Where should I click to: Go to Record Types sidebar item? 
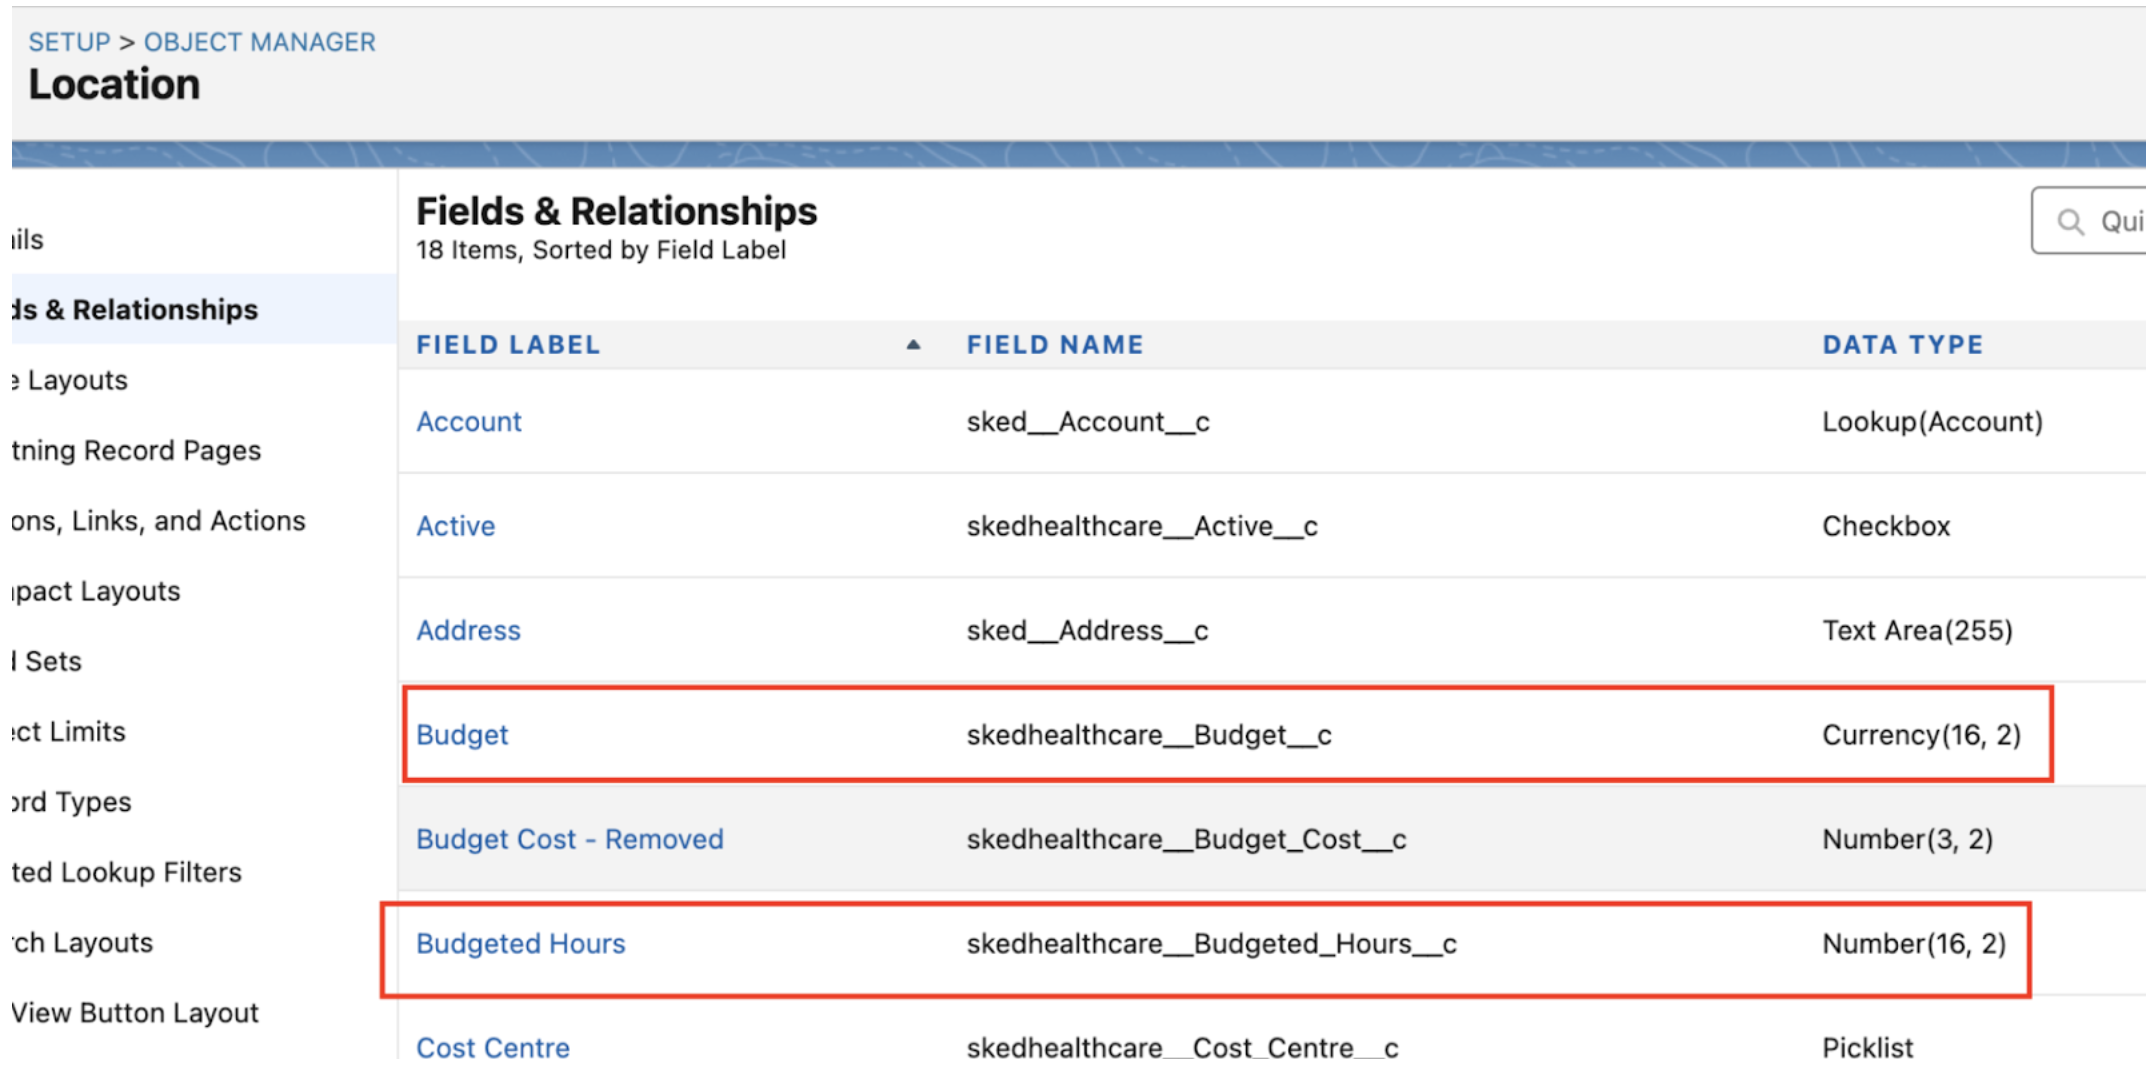click(72, 802)
